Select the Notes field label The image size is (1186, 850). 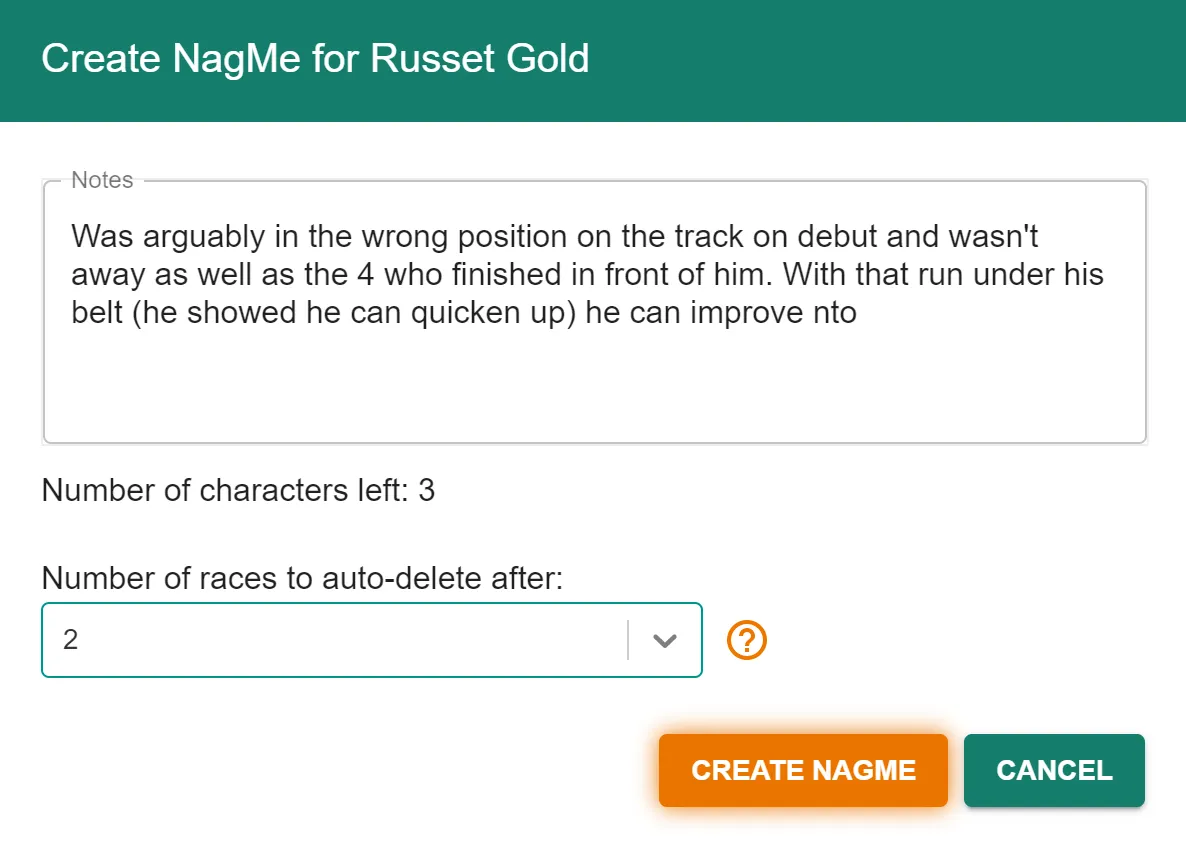(x=102, y=180)
